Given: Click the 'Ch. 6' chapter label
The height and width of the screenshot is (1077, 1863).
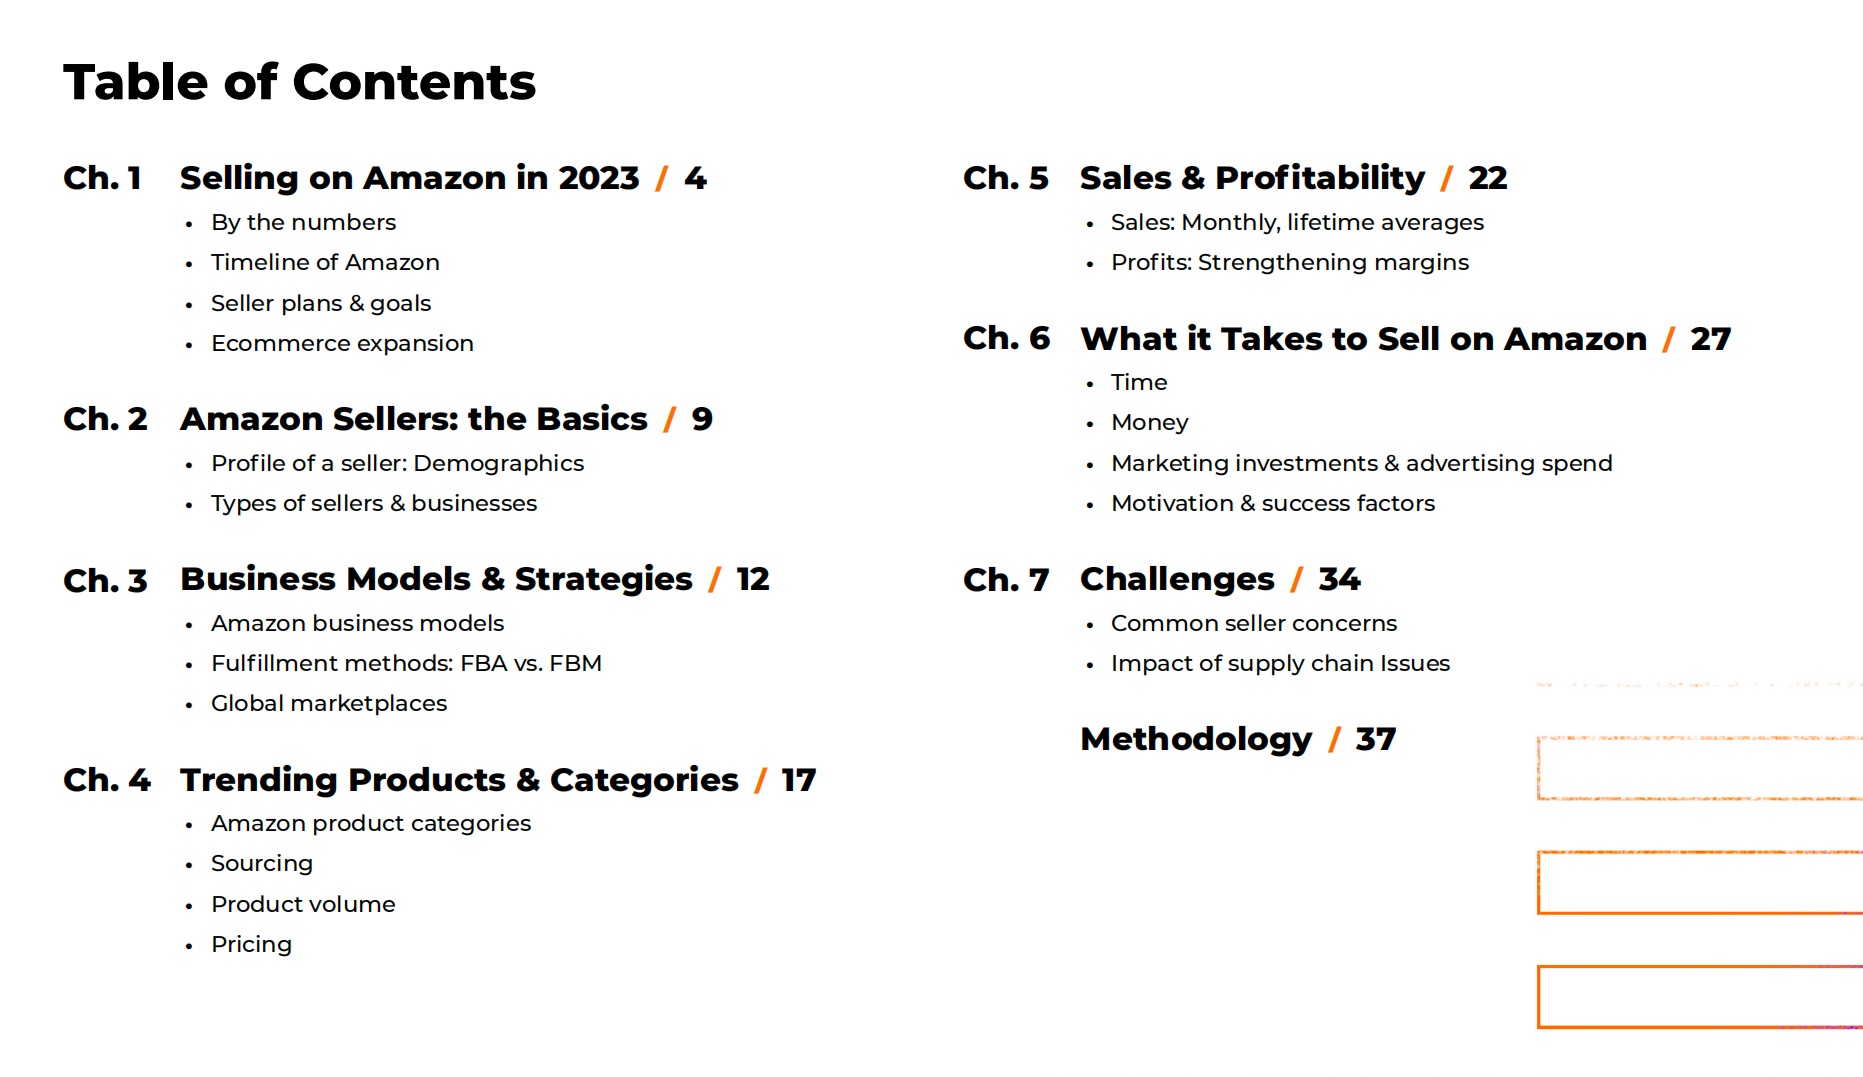Looking at the screenshot, I should (x=1006, y=339).
